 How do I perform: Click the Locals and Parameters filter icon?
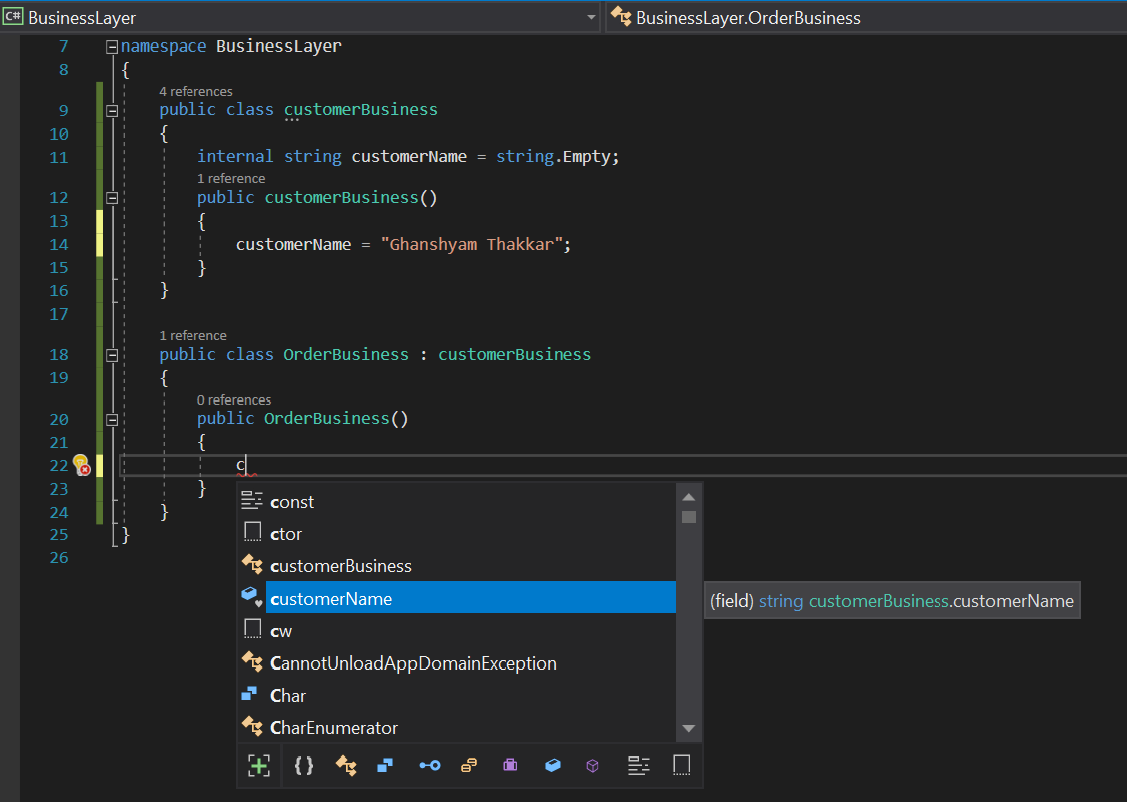coord(259,765)
